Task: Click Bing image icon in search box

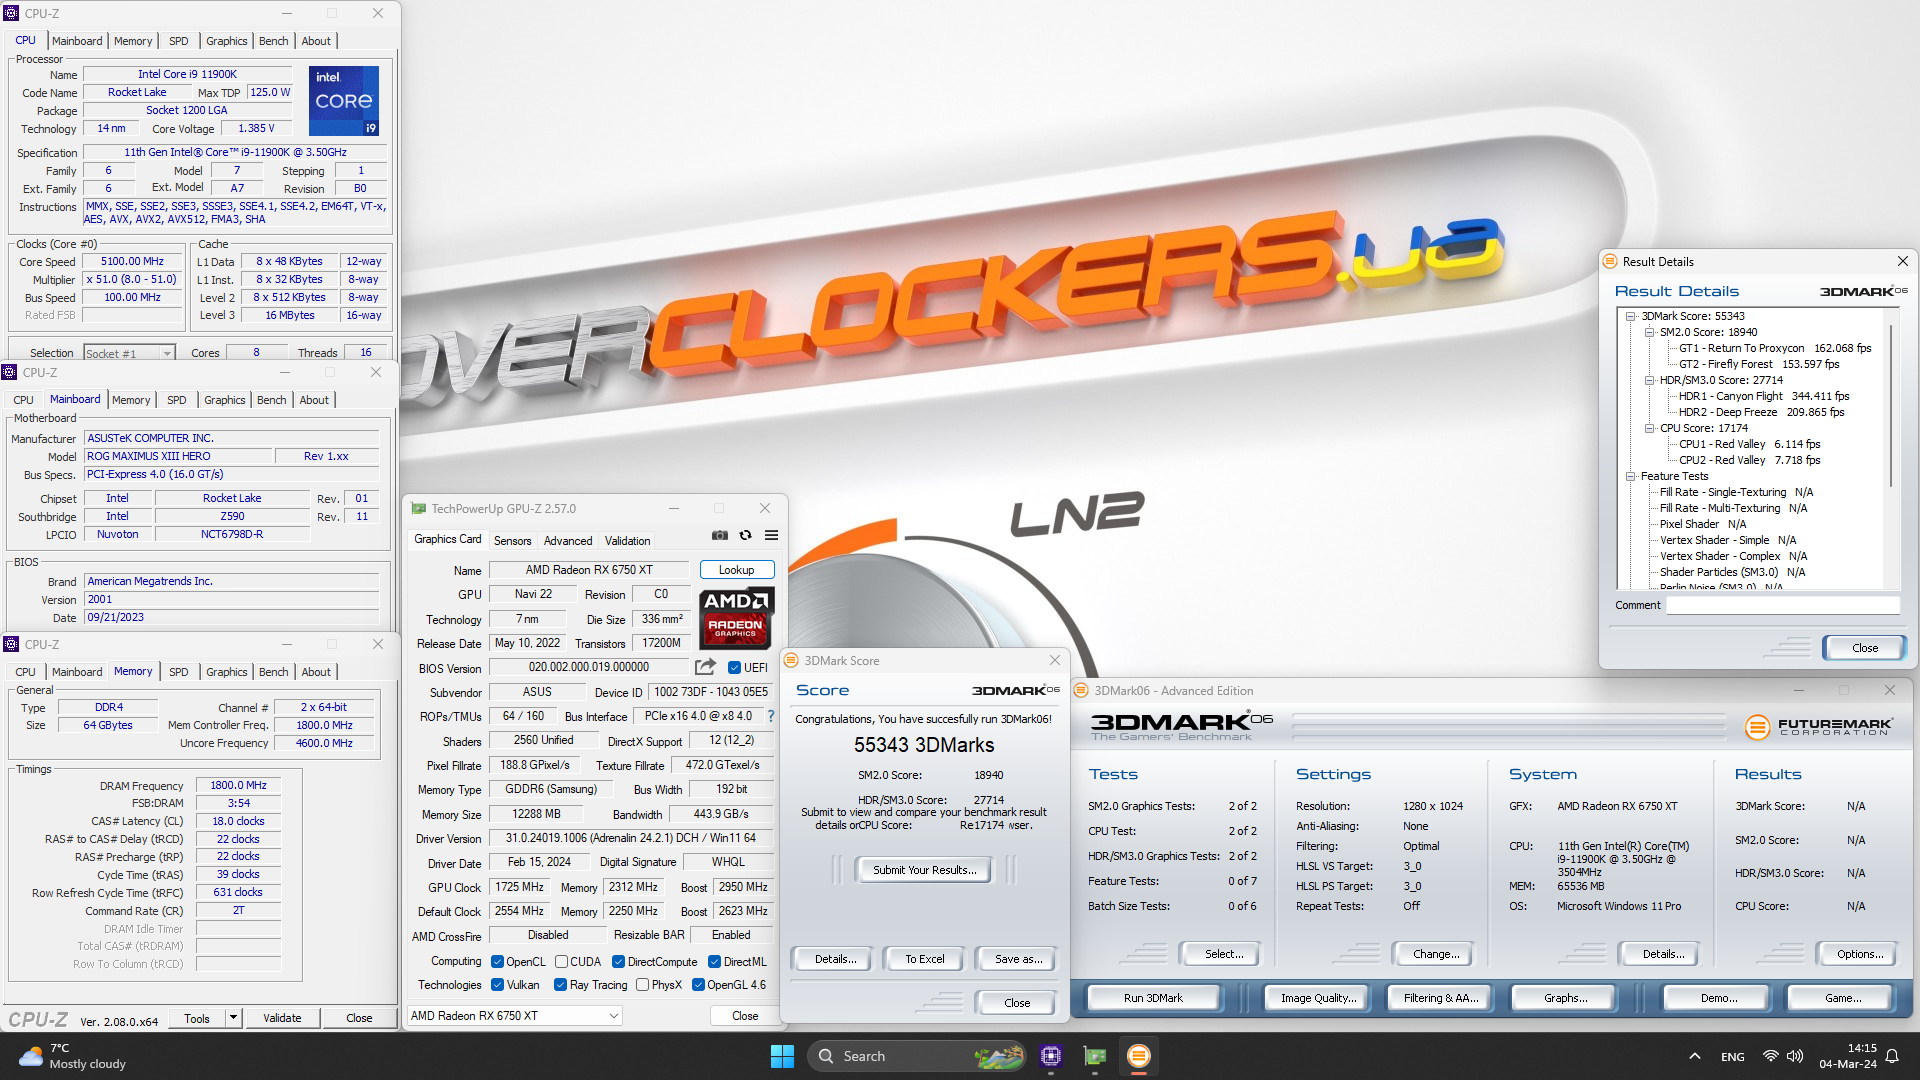Action: tap(998, 1056)
